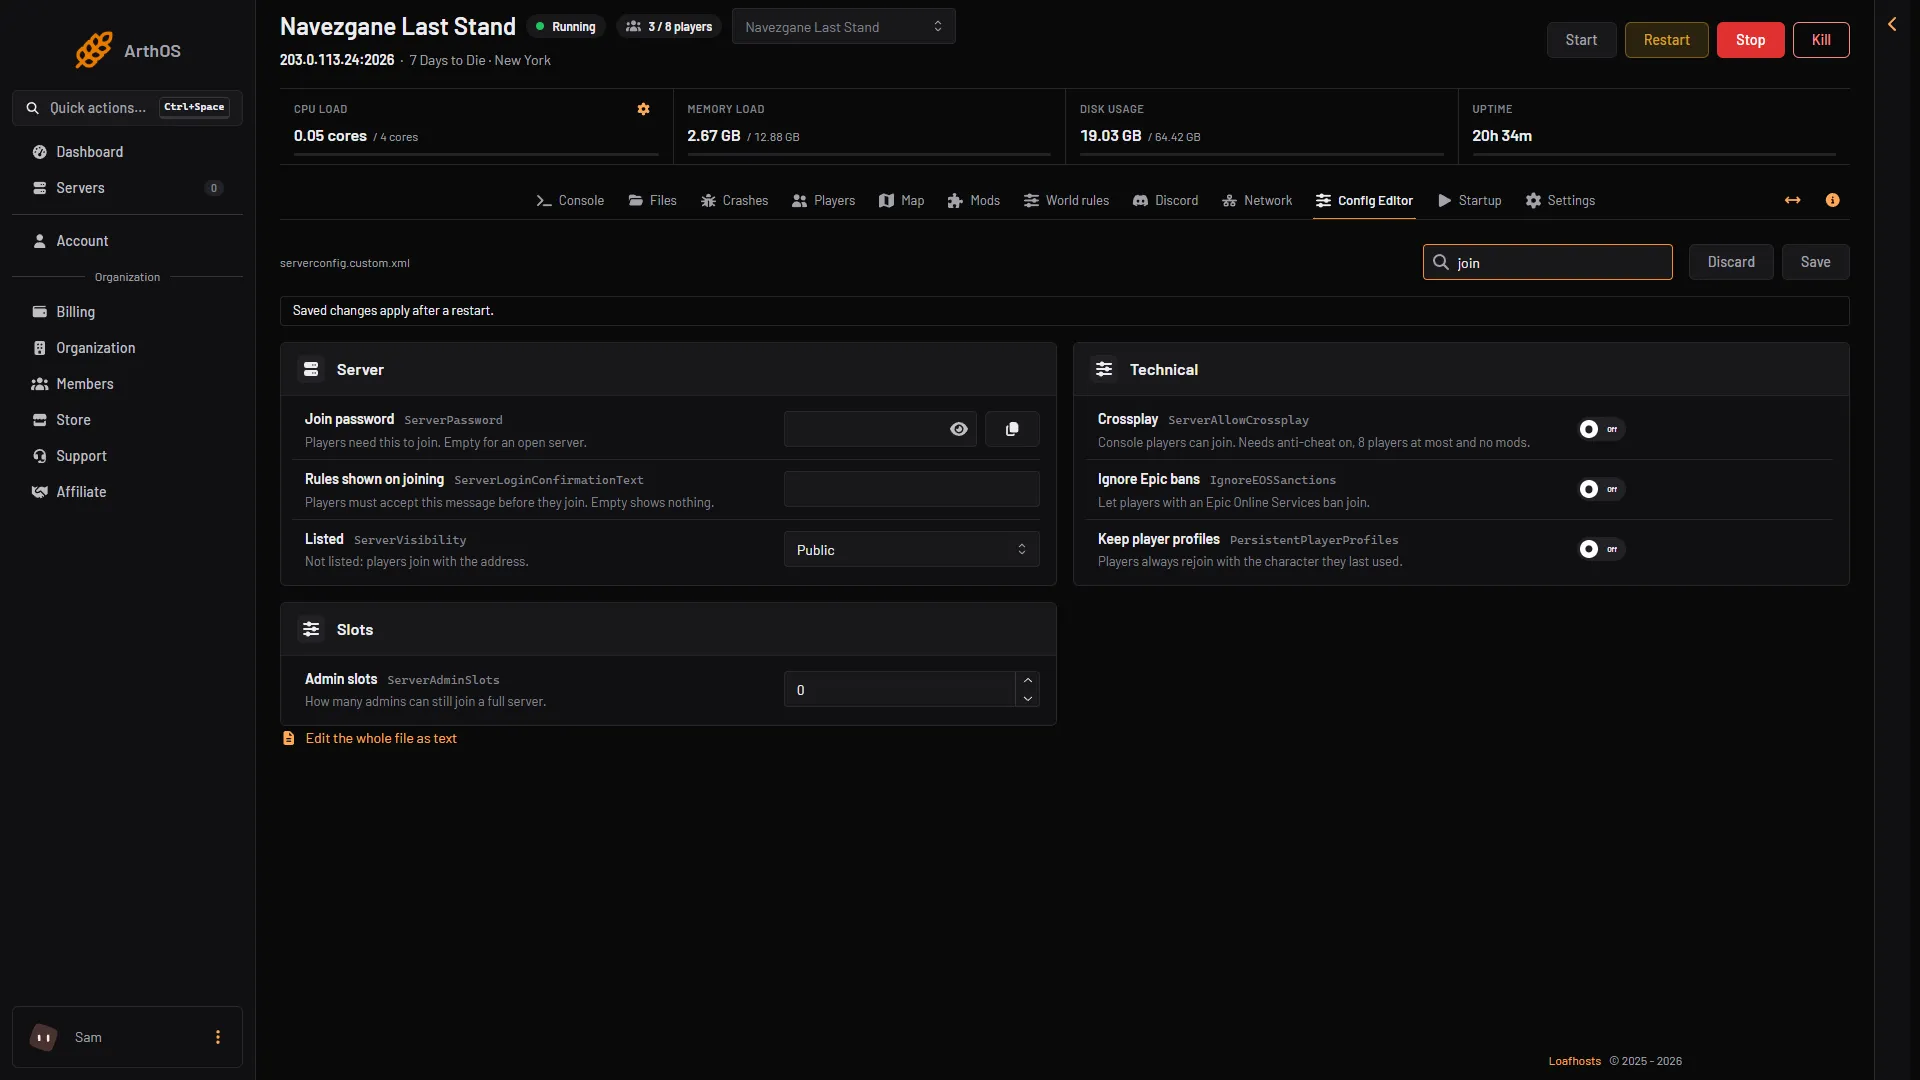This screenshot has width=1920, height=1080.
Task: Click the Rules shown on joining text field
Action: point(911,489)
